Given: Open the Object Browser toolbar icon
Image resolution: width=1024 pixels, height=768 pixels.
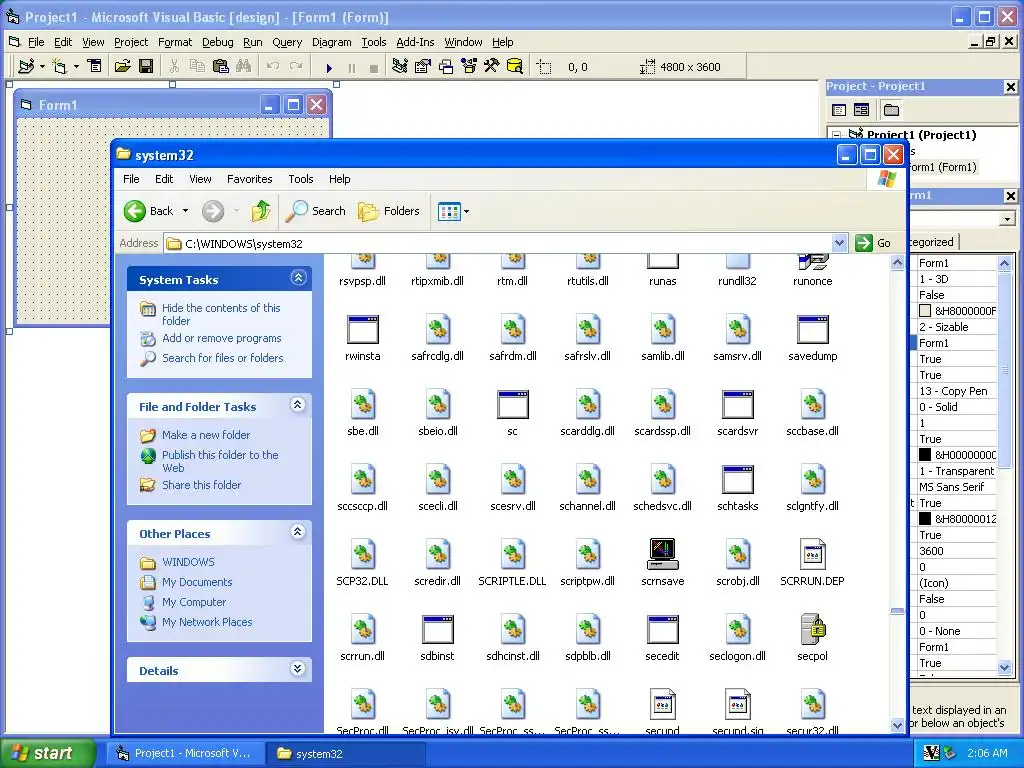Looking at the screenshot, I should (468, 66).
